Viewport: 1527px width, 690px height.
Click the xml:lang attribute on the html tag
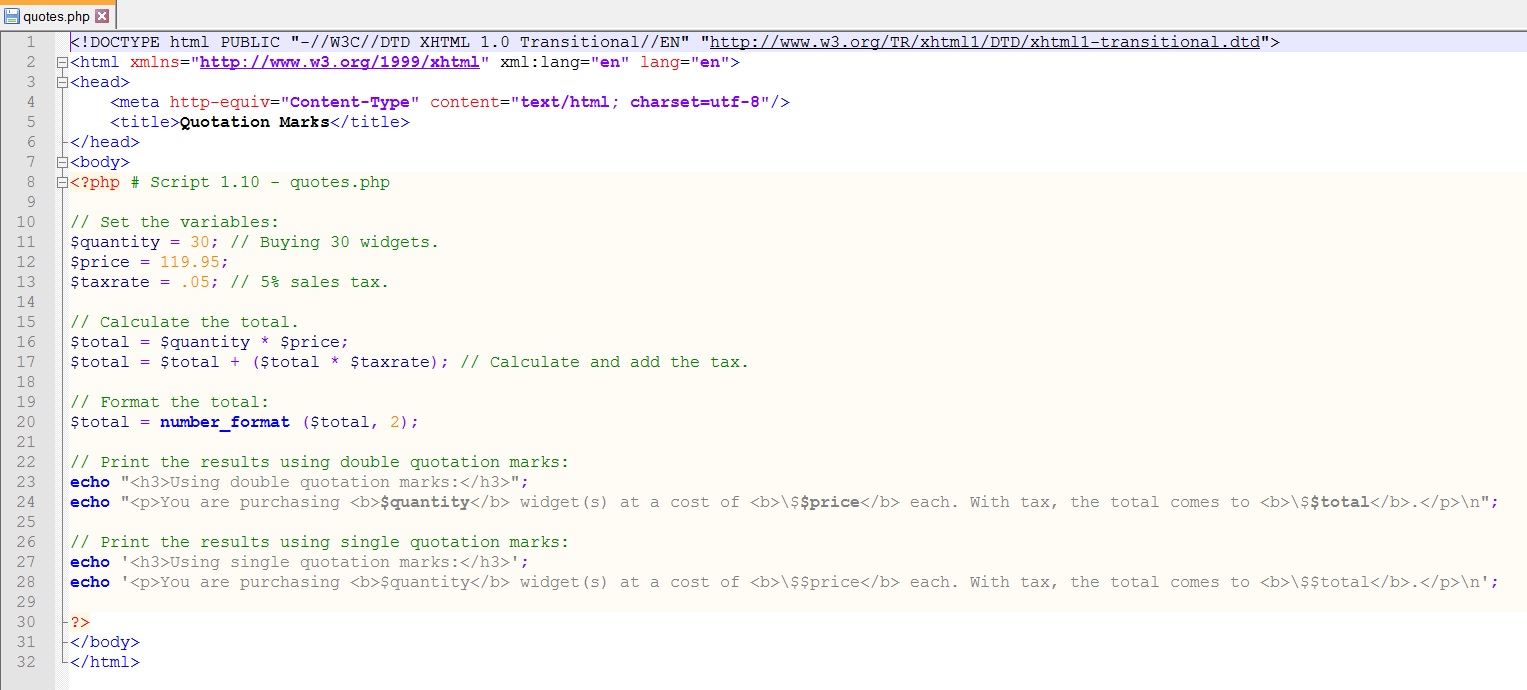(540, 62)
